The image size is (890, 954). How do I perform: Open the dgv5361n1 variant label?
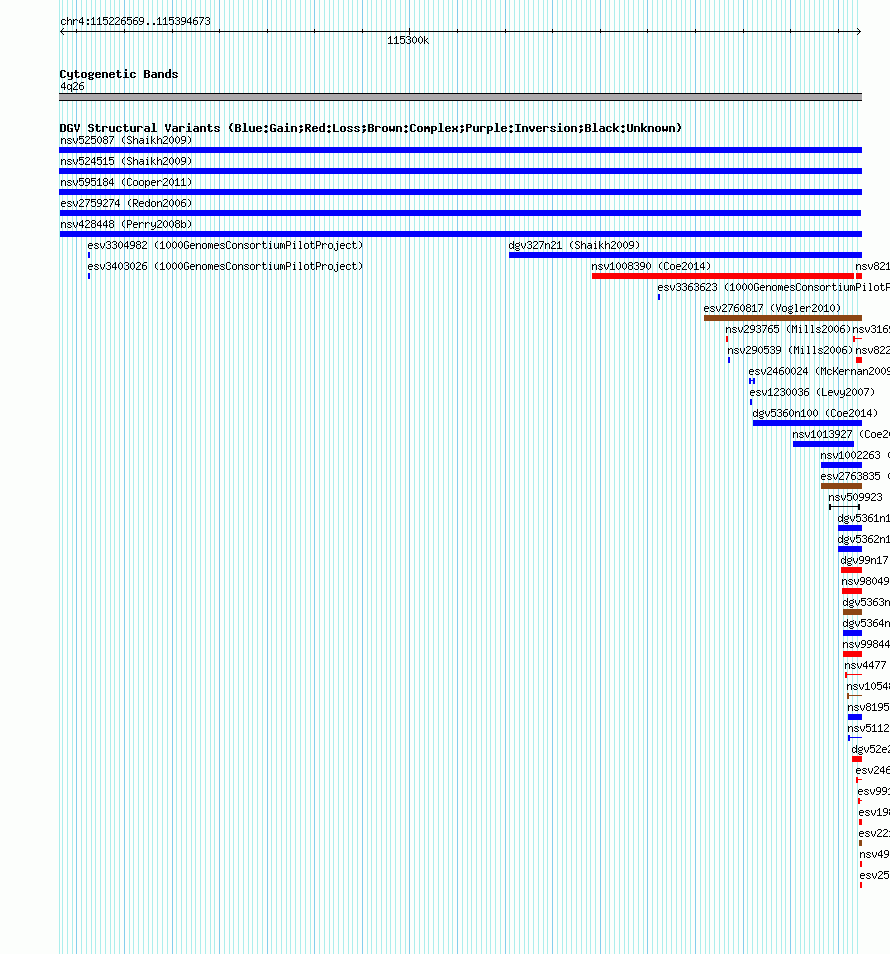pos(863,518)
